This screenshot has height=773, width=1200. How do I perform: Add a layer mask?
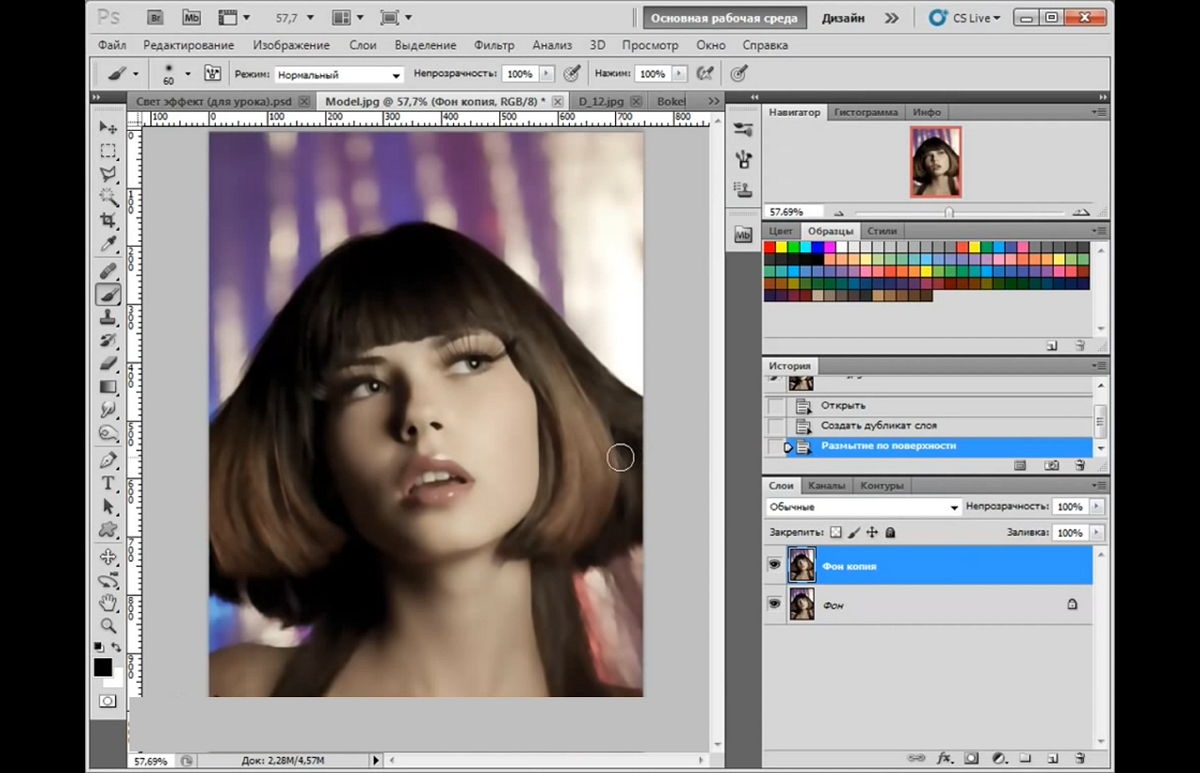point(971,758)
